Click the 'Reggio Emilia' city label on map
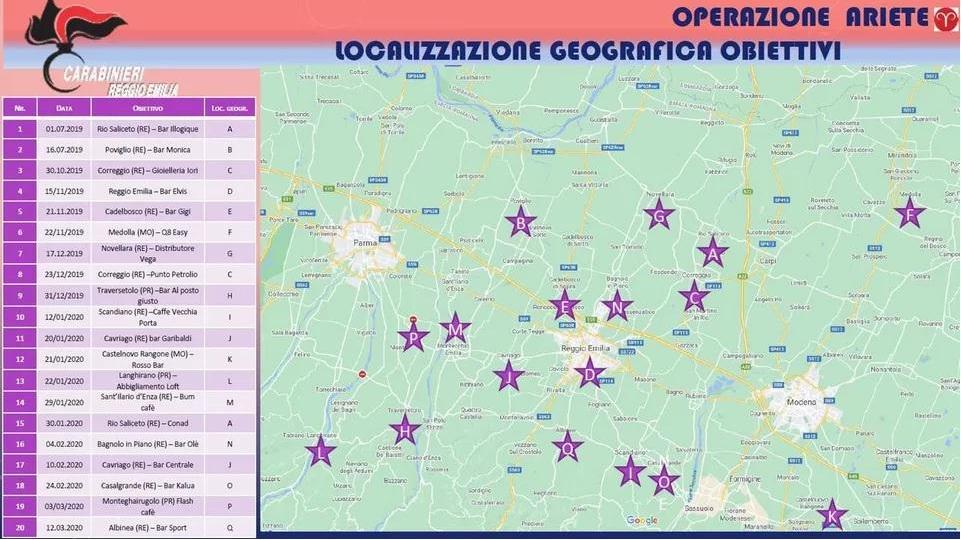The image size is (961, 540). pyautogui.click(x=585, y=348)
